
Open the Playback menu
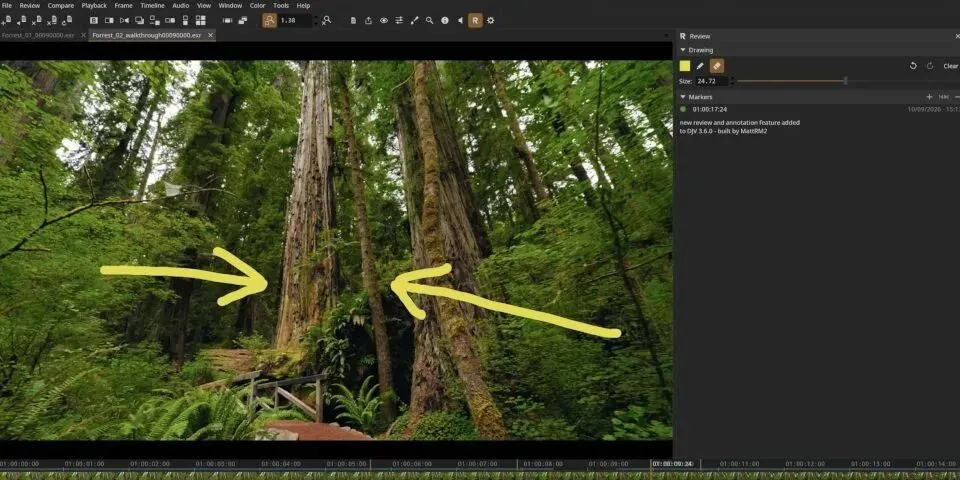click(x=94, y=6)
